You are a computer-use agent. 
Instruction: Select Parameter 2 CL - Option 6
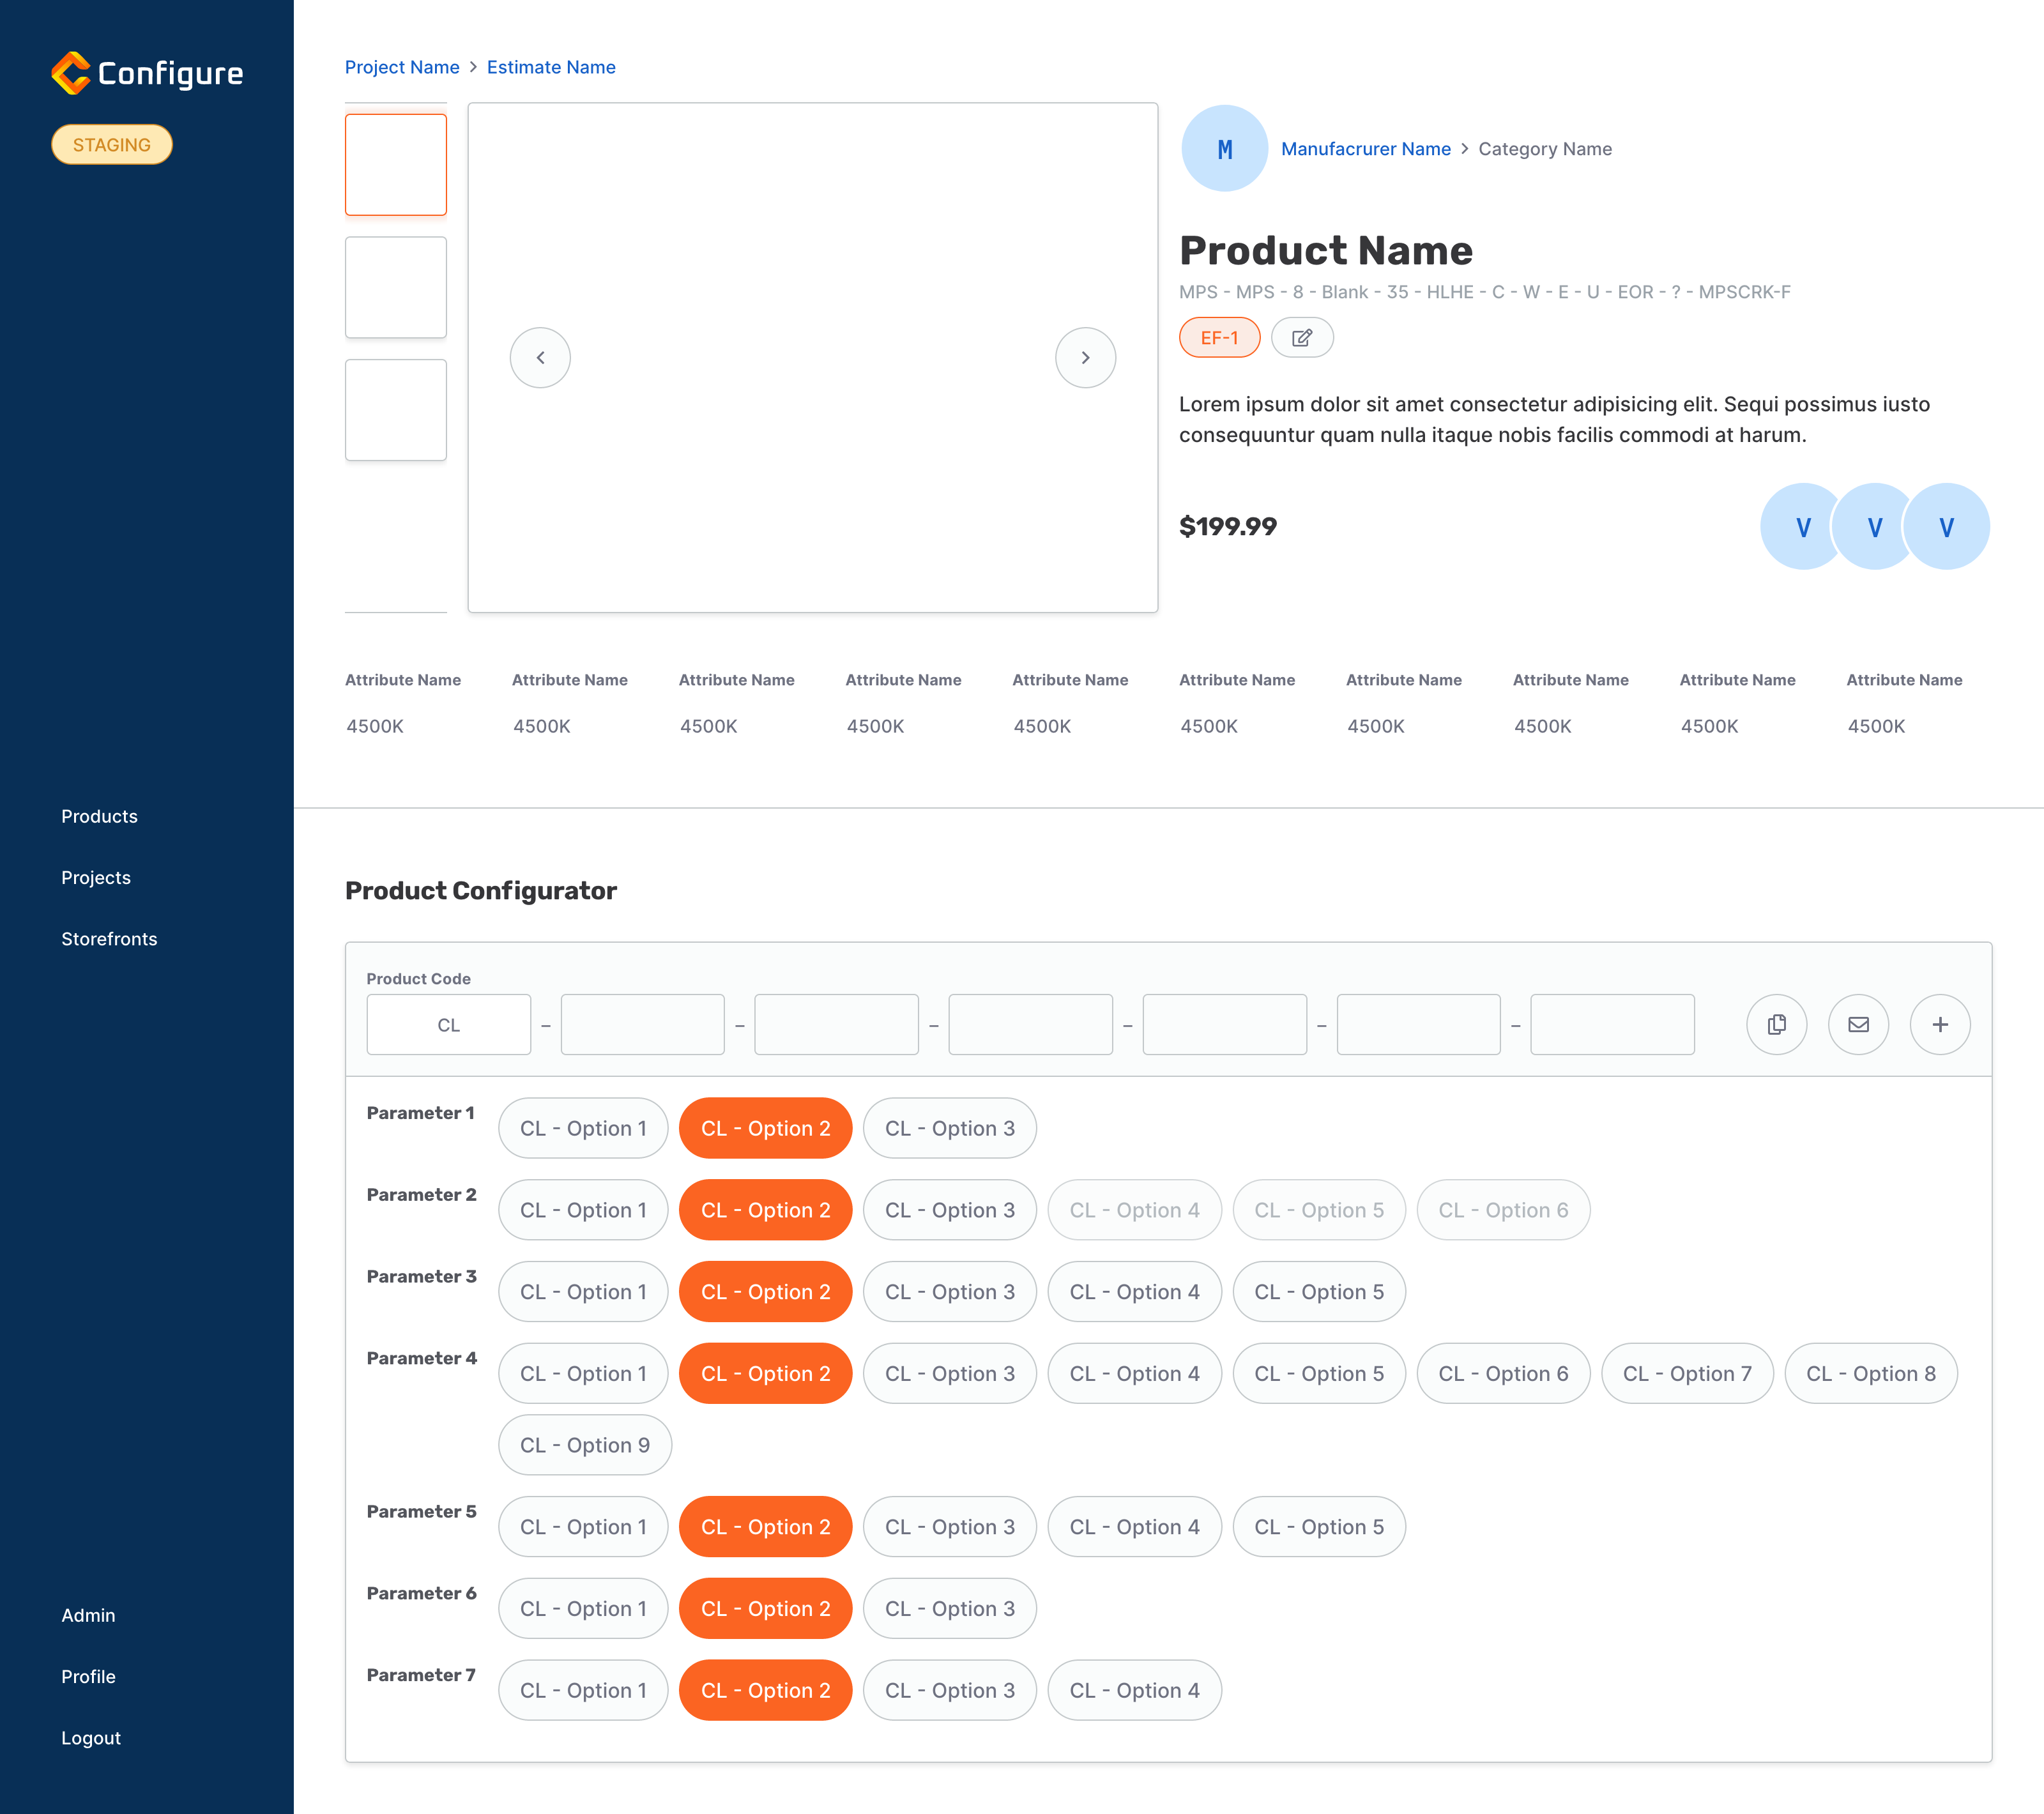[1503, 1210]
